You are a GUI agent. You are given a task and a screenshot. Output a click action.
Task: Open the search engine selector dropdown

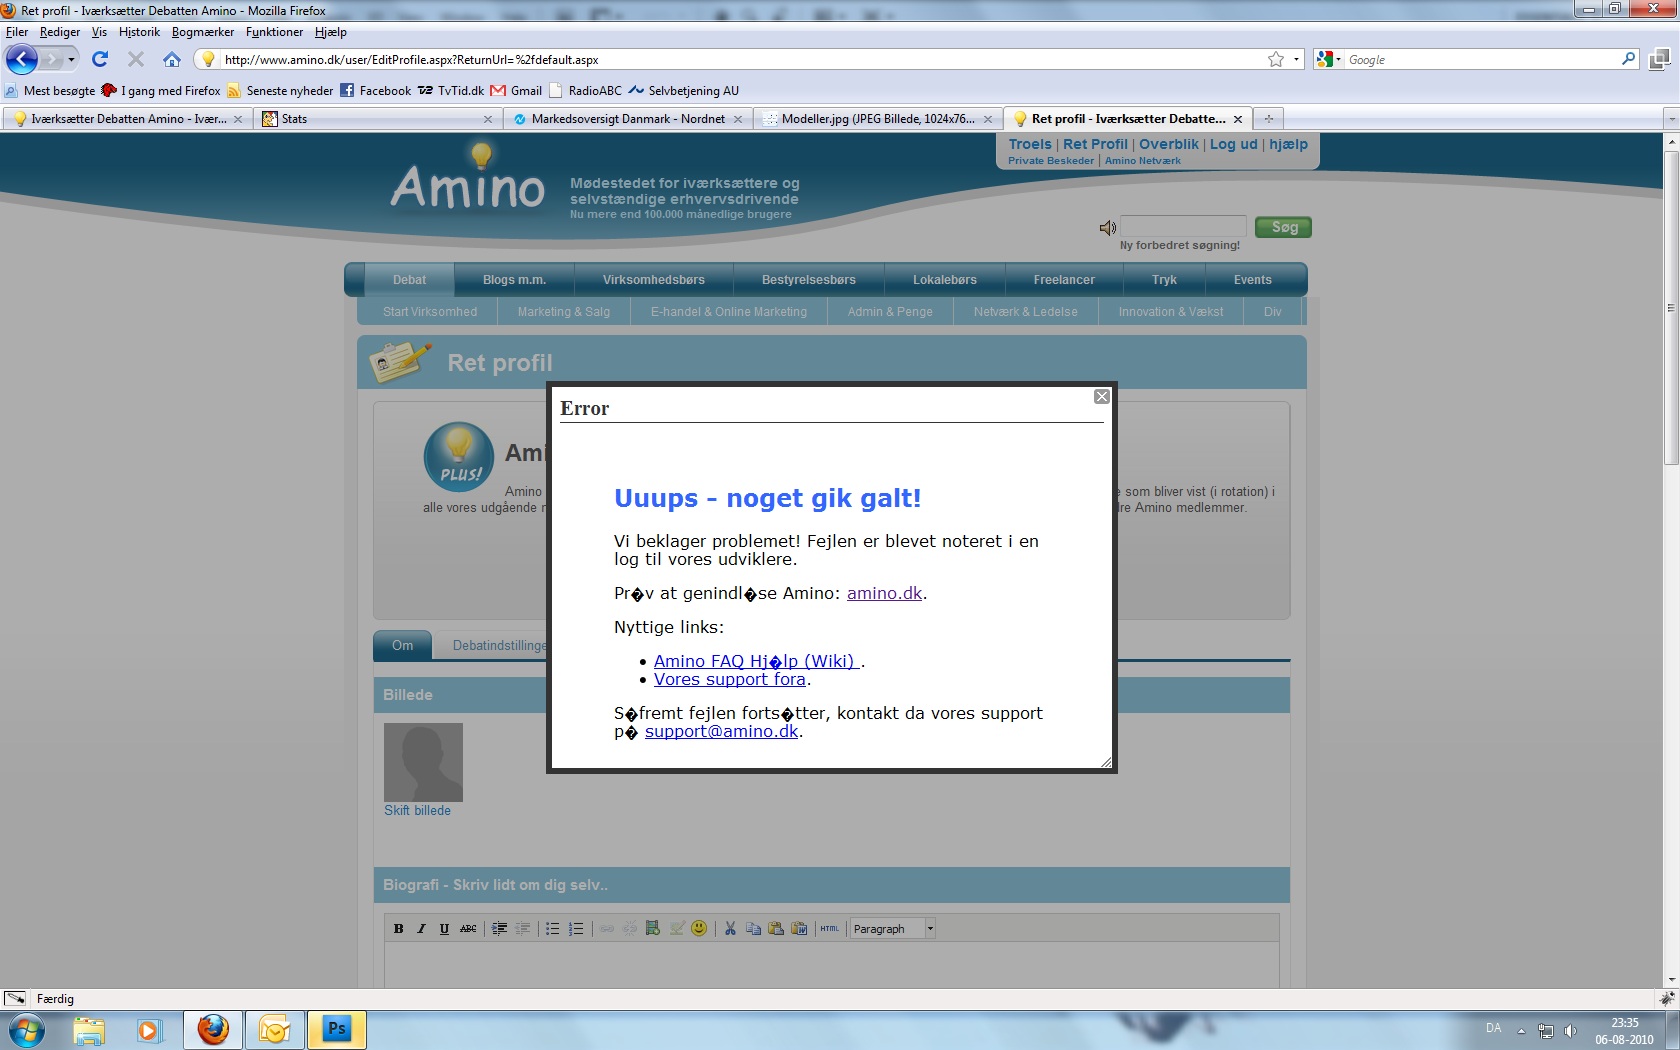point(1328,60)
